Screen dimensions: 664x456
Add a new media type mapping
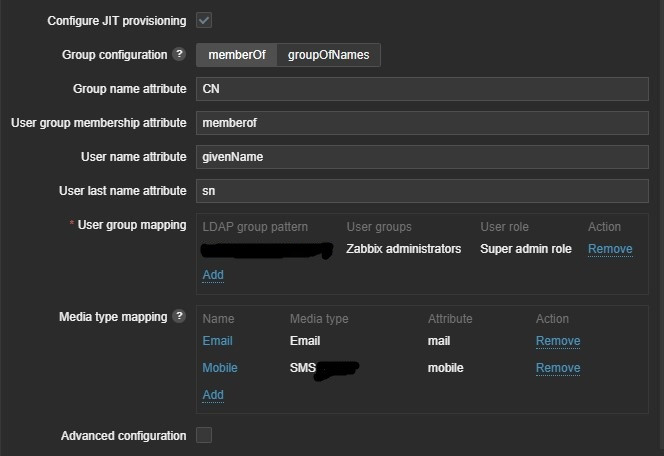click(213, 395)
